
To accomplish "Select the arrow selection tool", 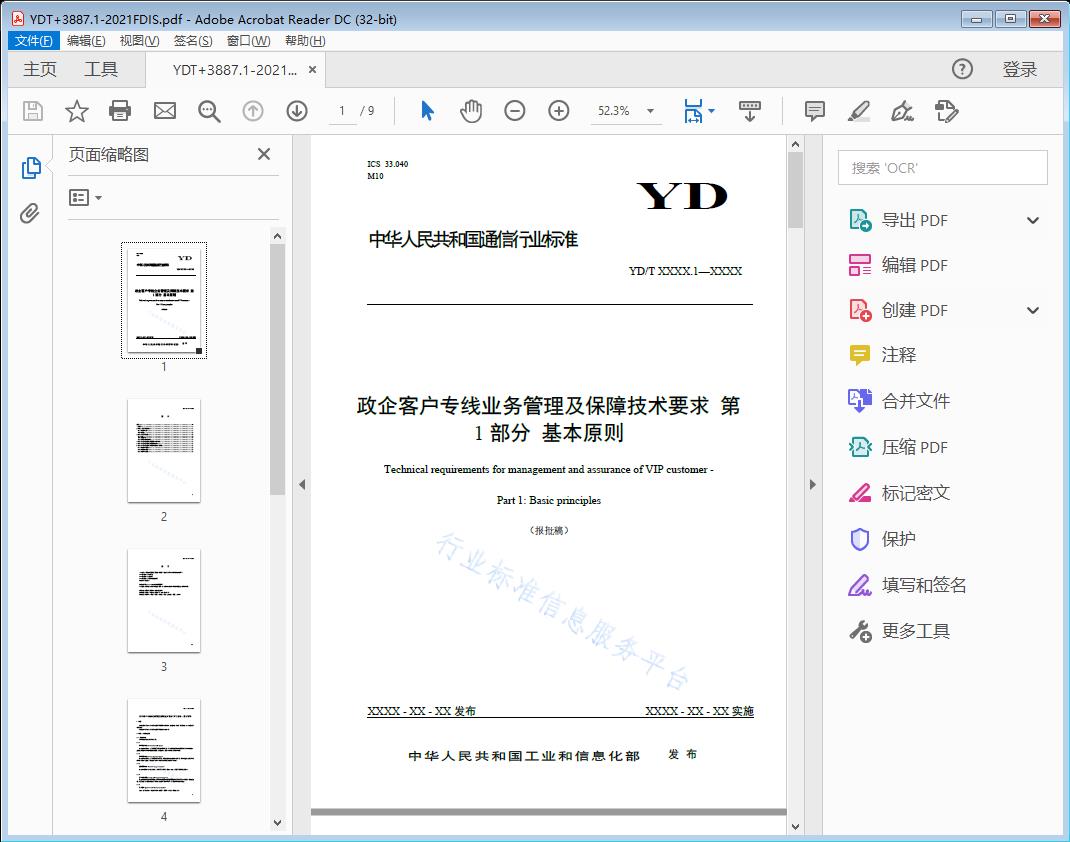I will [425, 111].
